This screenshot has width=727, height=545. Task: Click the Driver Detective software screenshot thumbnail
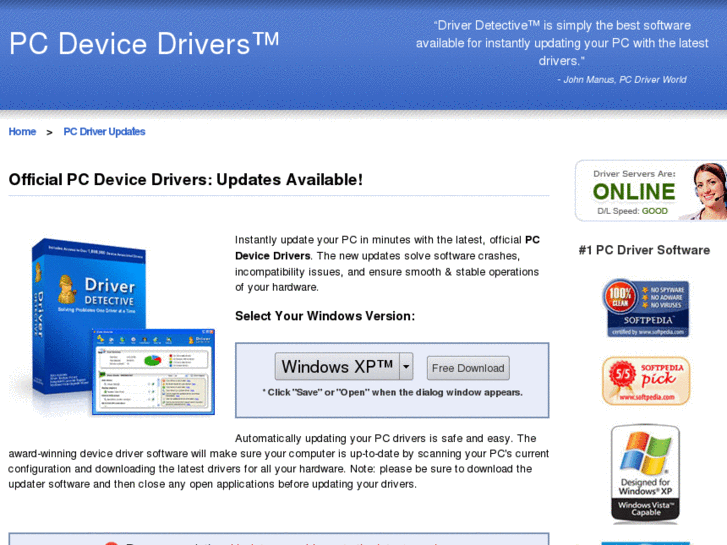click(x=153, y=372)
